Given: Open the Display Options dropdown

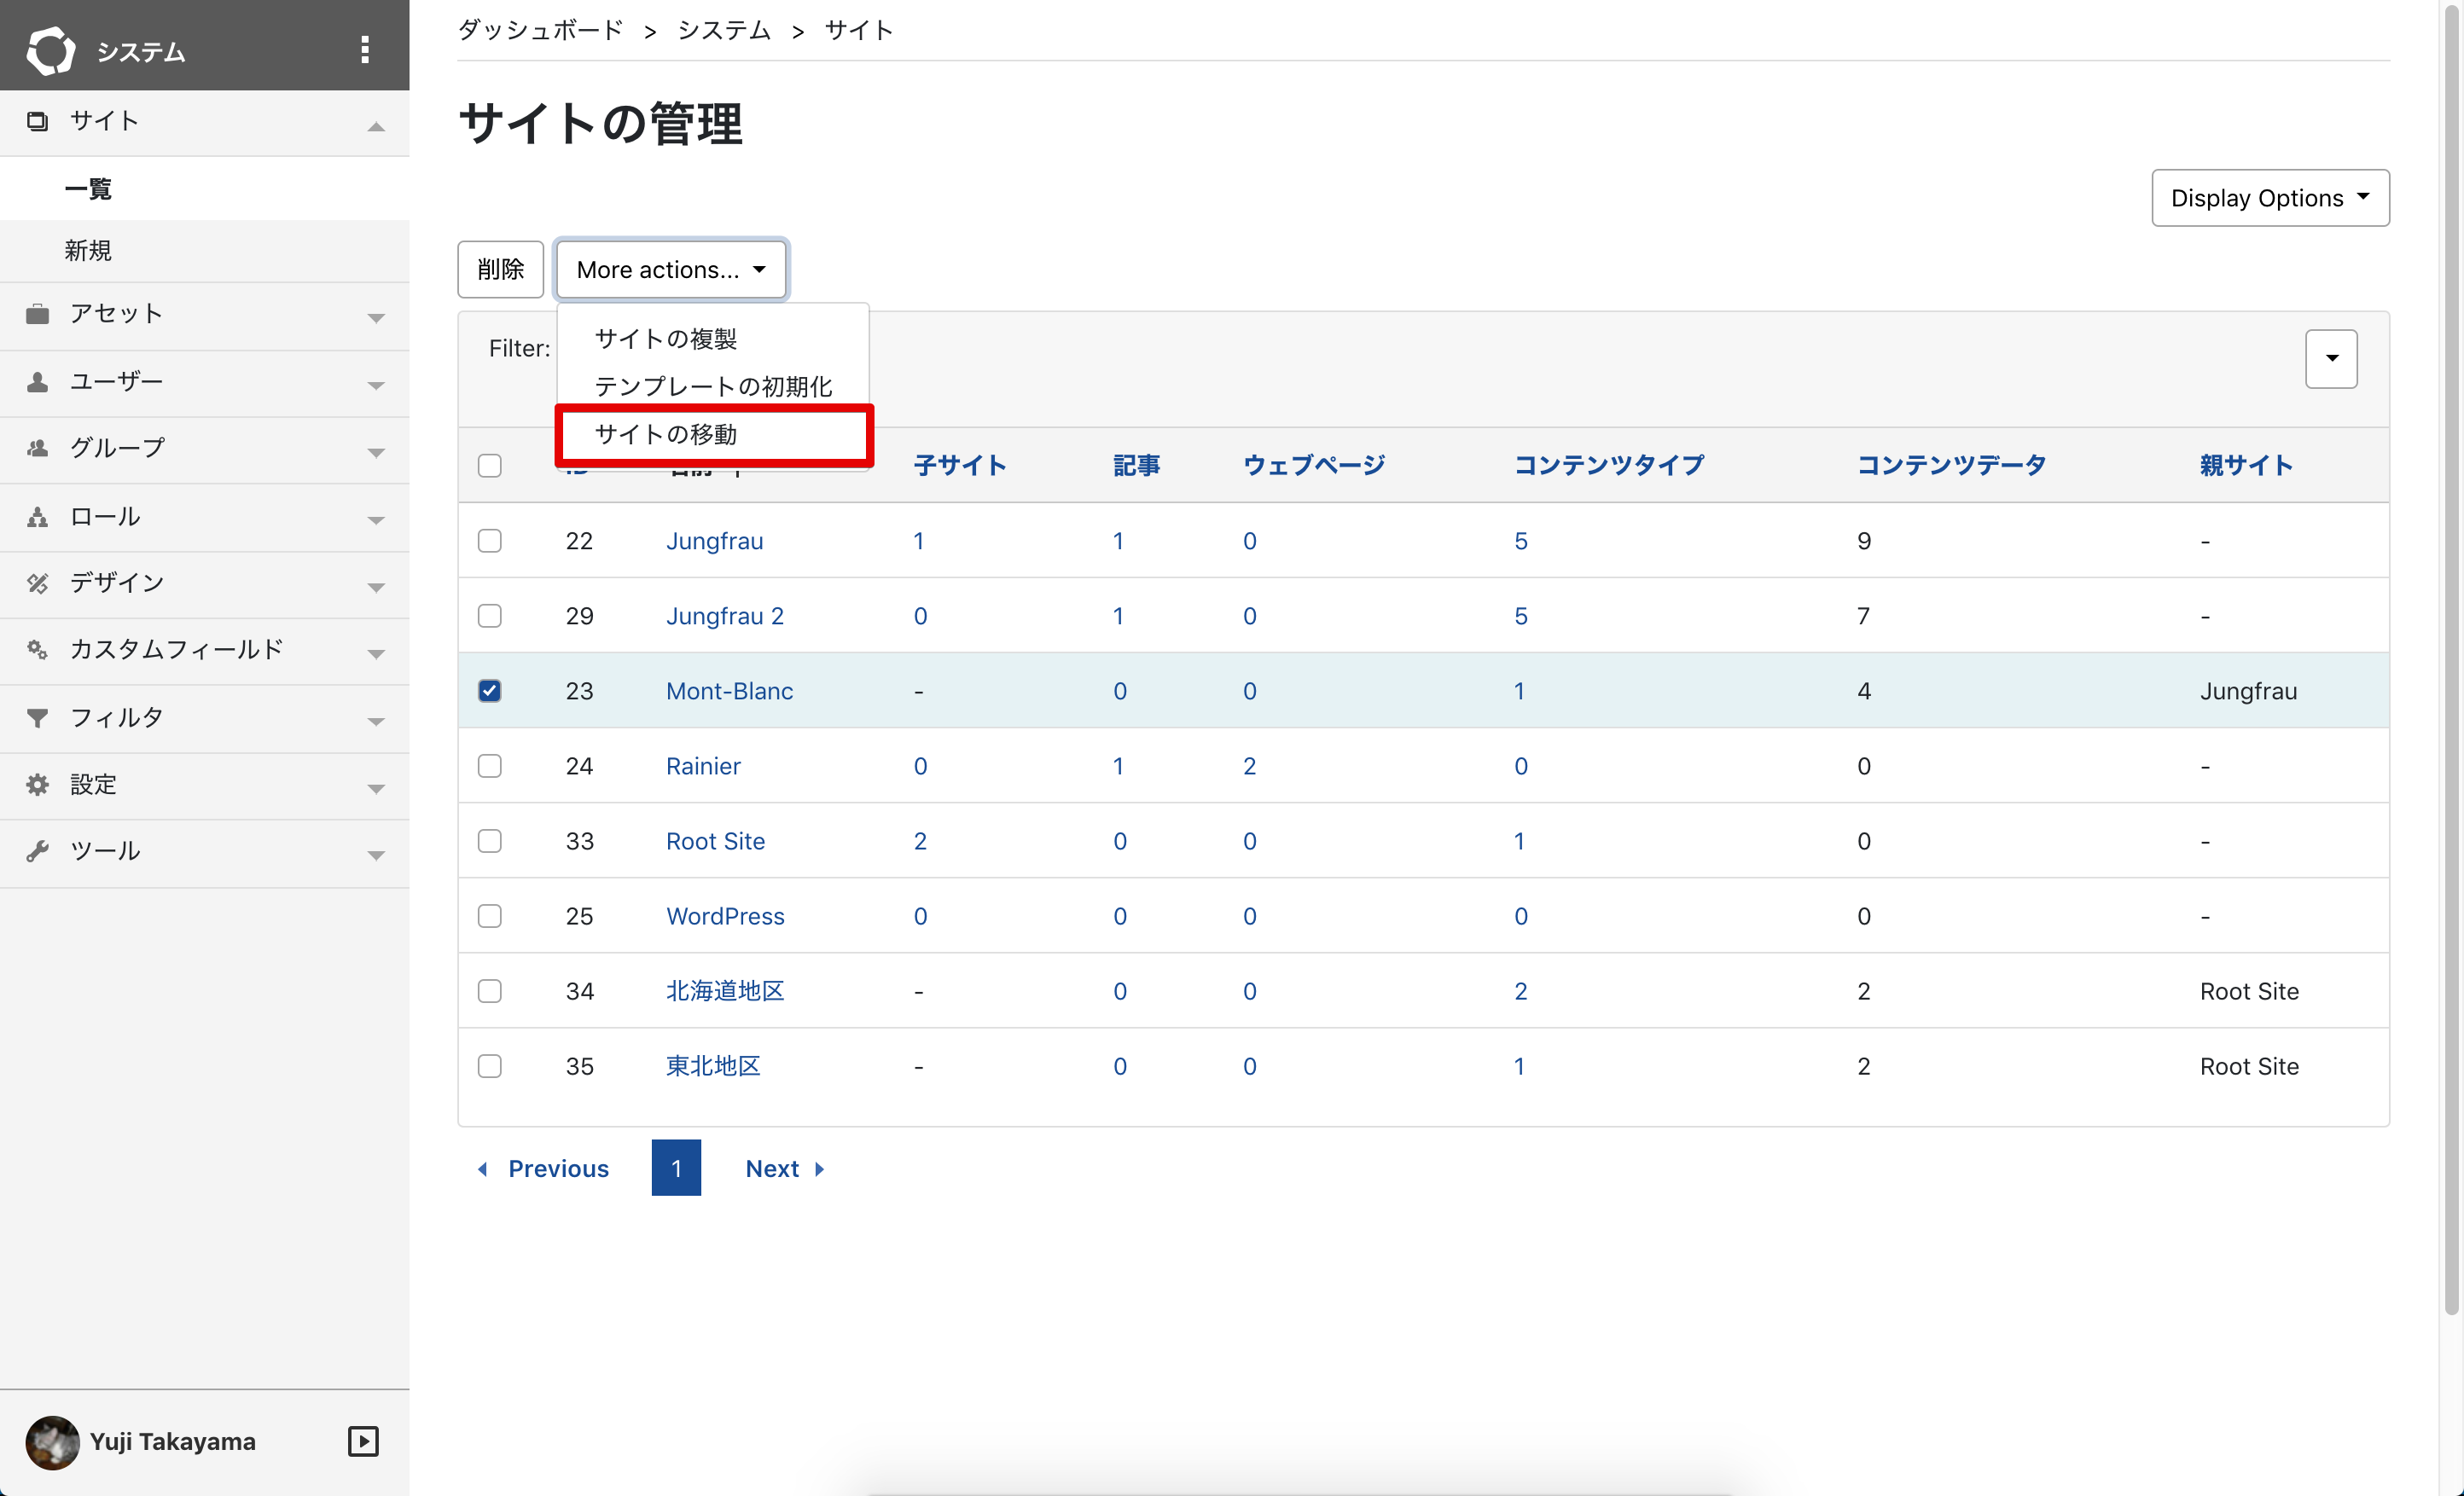Looking at the screenshot, I should pyautogui.click(x=2270, y=198).
